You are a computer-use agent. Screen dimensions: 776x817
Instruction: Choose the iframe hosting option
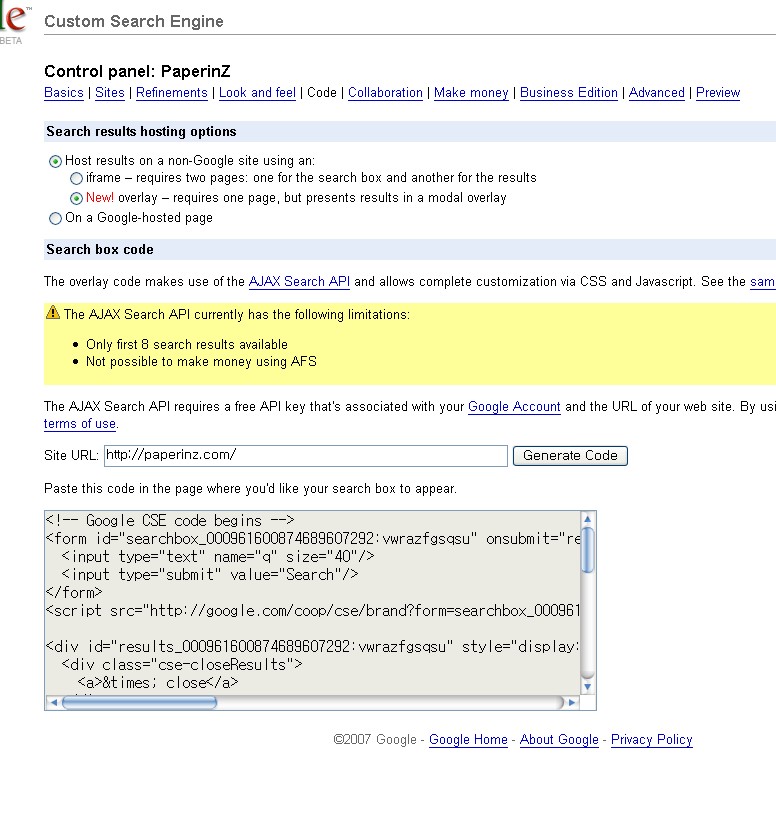pyautogui.click(x=76, y=179)
